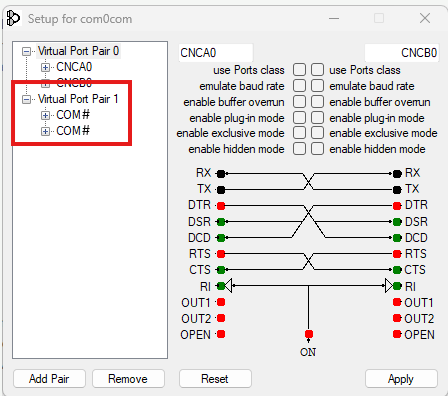Collapse the Virtual Port Pair 1 node
This screenshot has width=448, height=396.
[26, 99]
